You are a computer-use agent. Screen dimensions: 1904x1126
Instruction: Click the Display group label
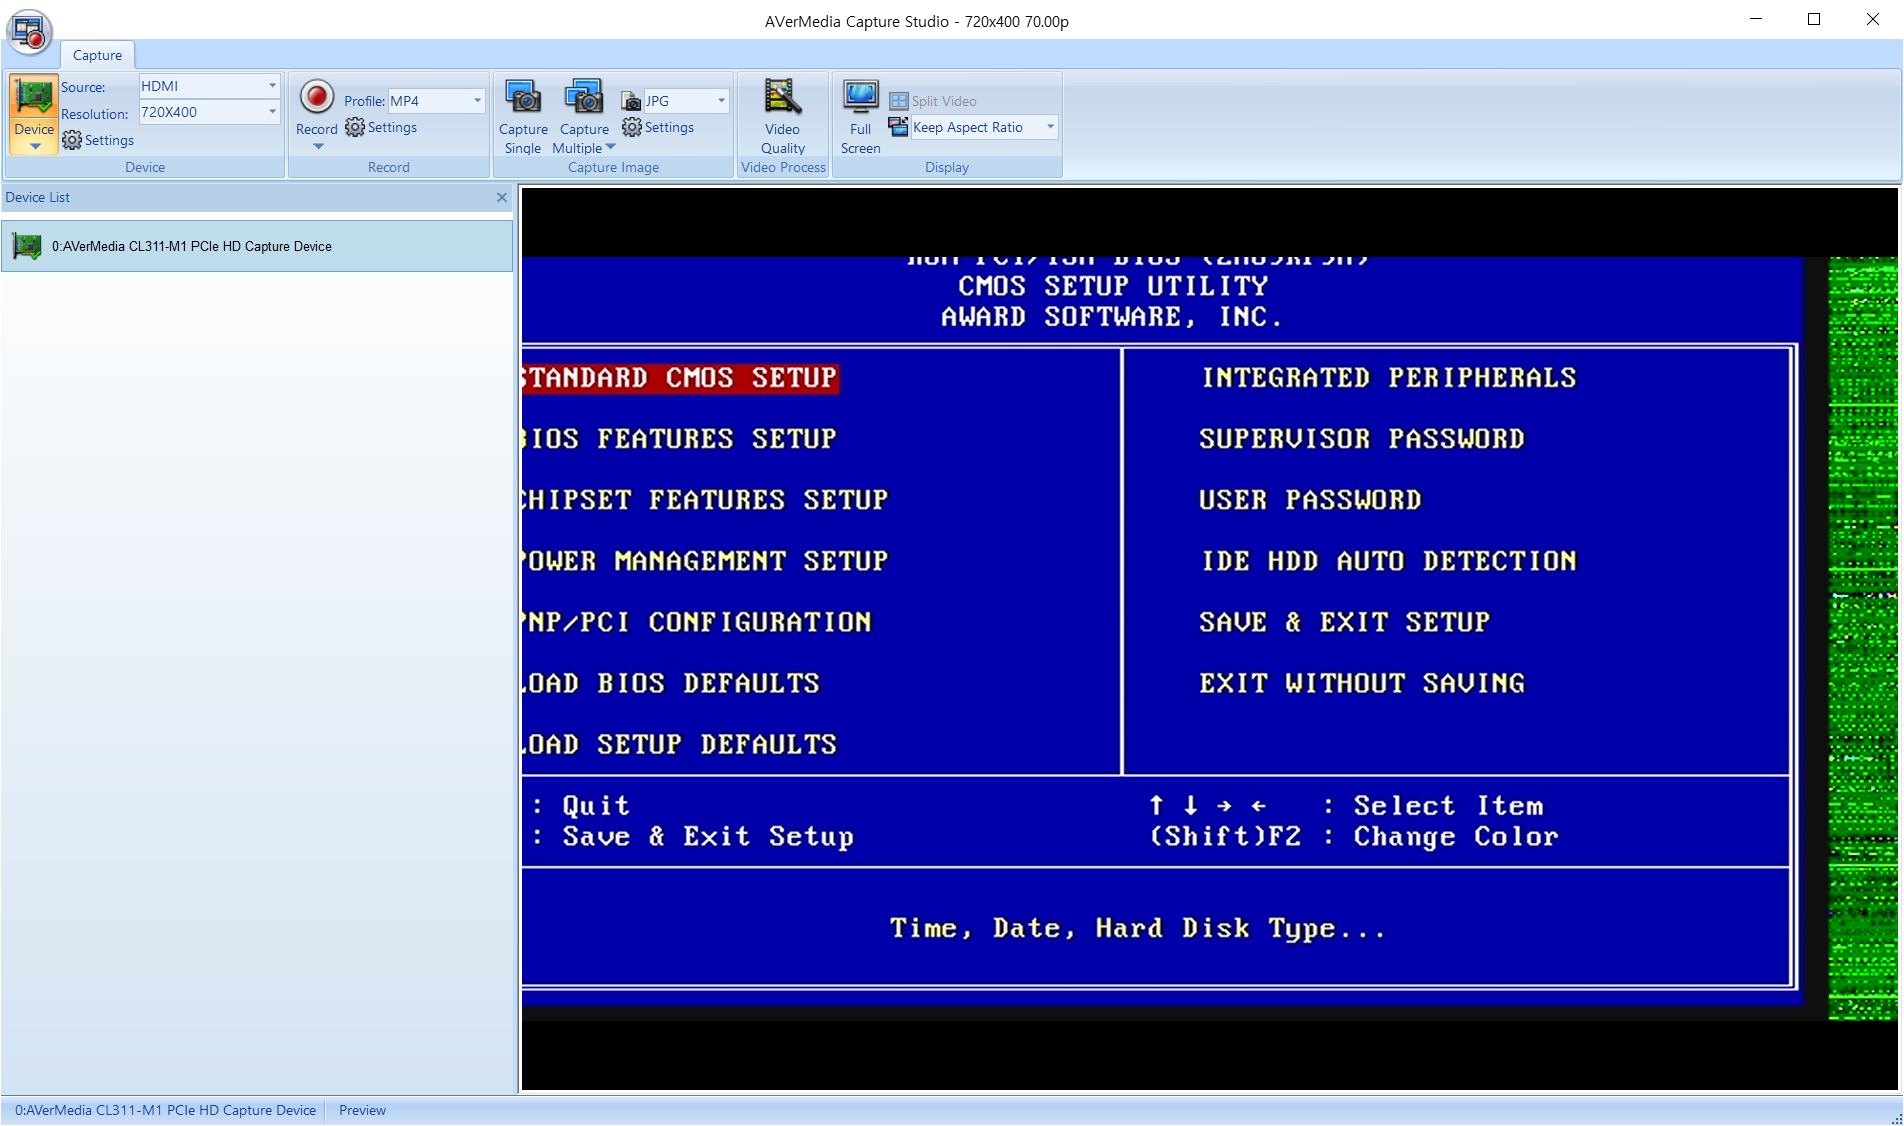(946, 167)
